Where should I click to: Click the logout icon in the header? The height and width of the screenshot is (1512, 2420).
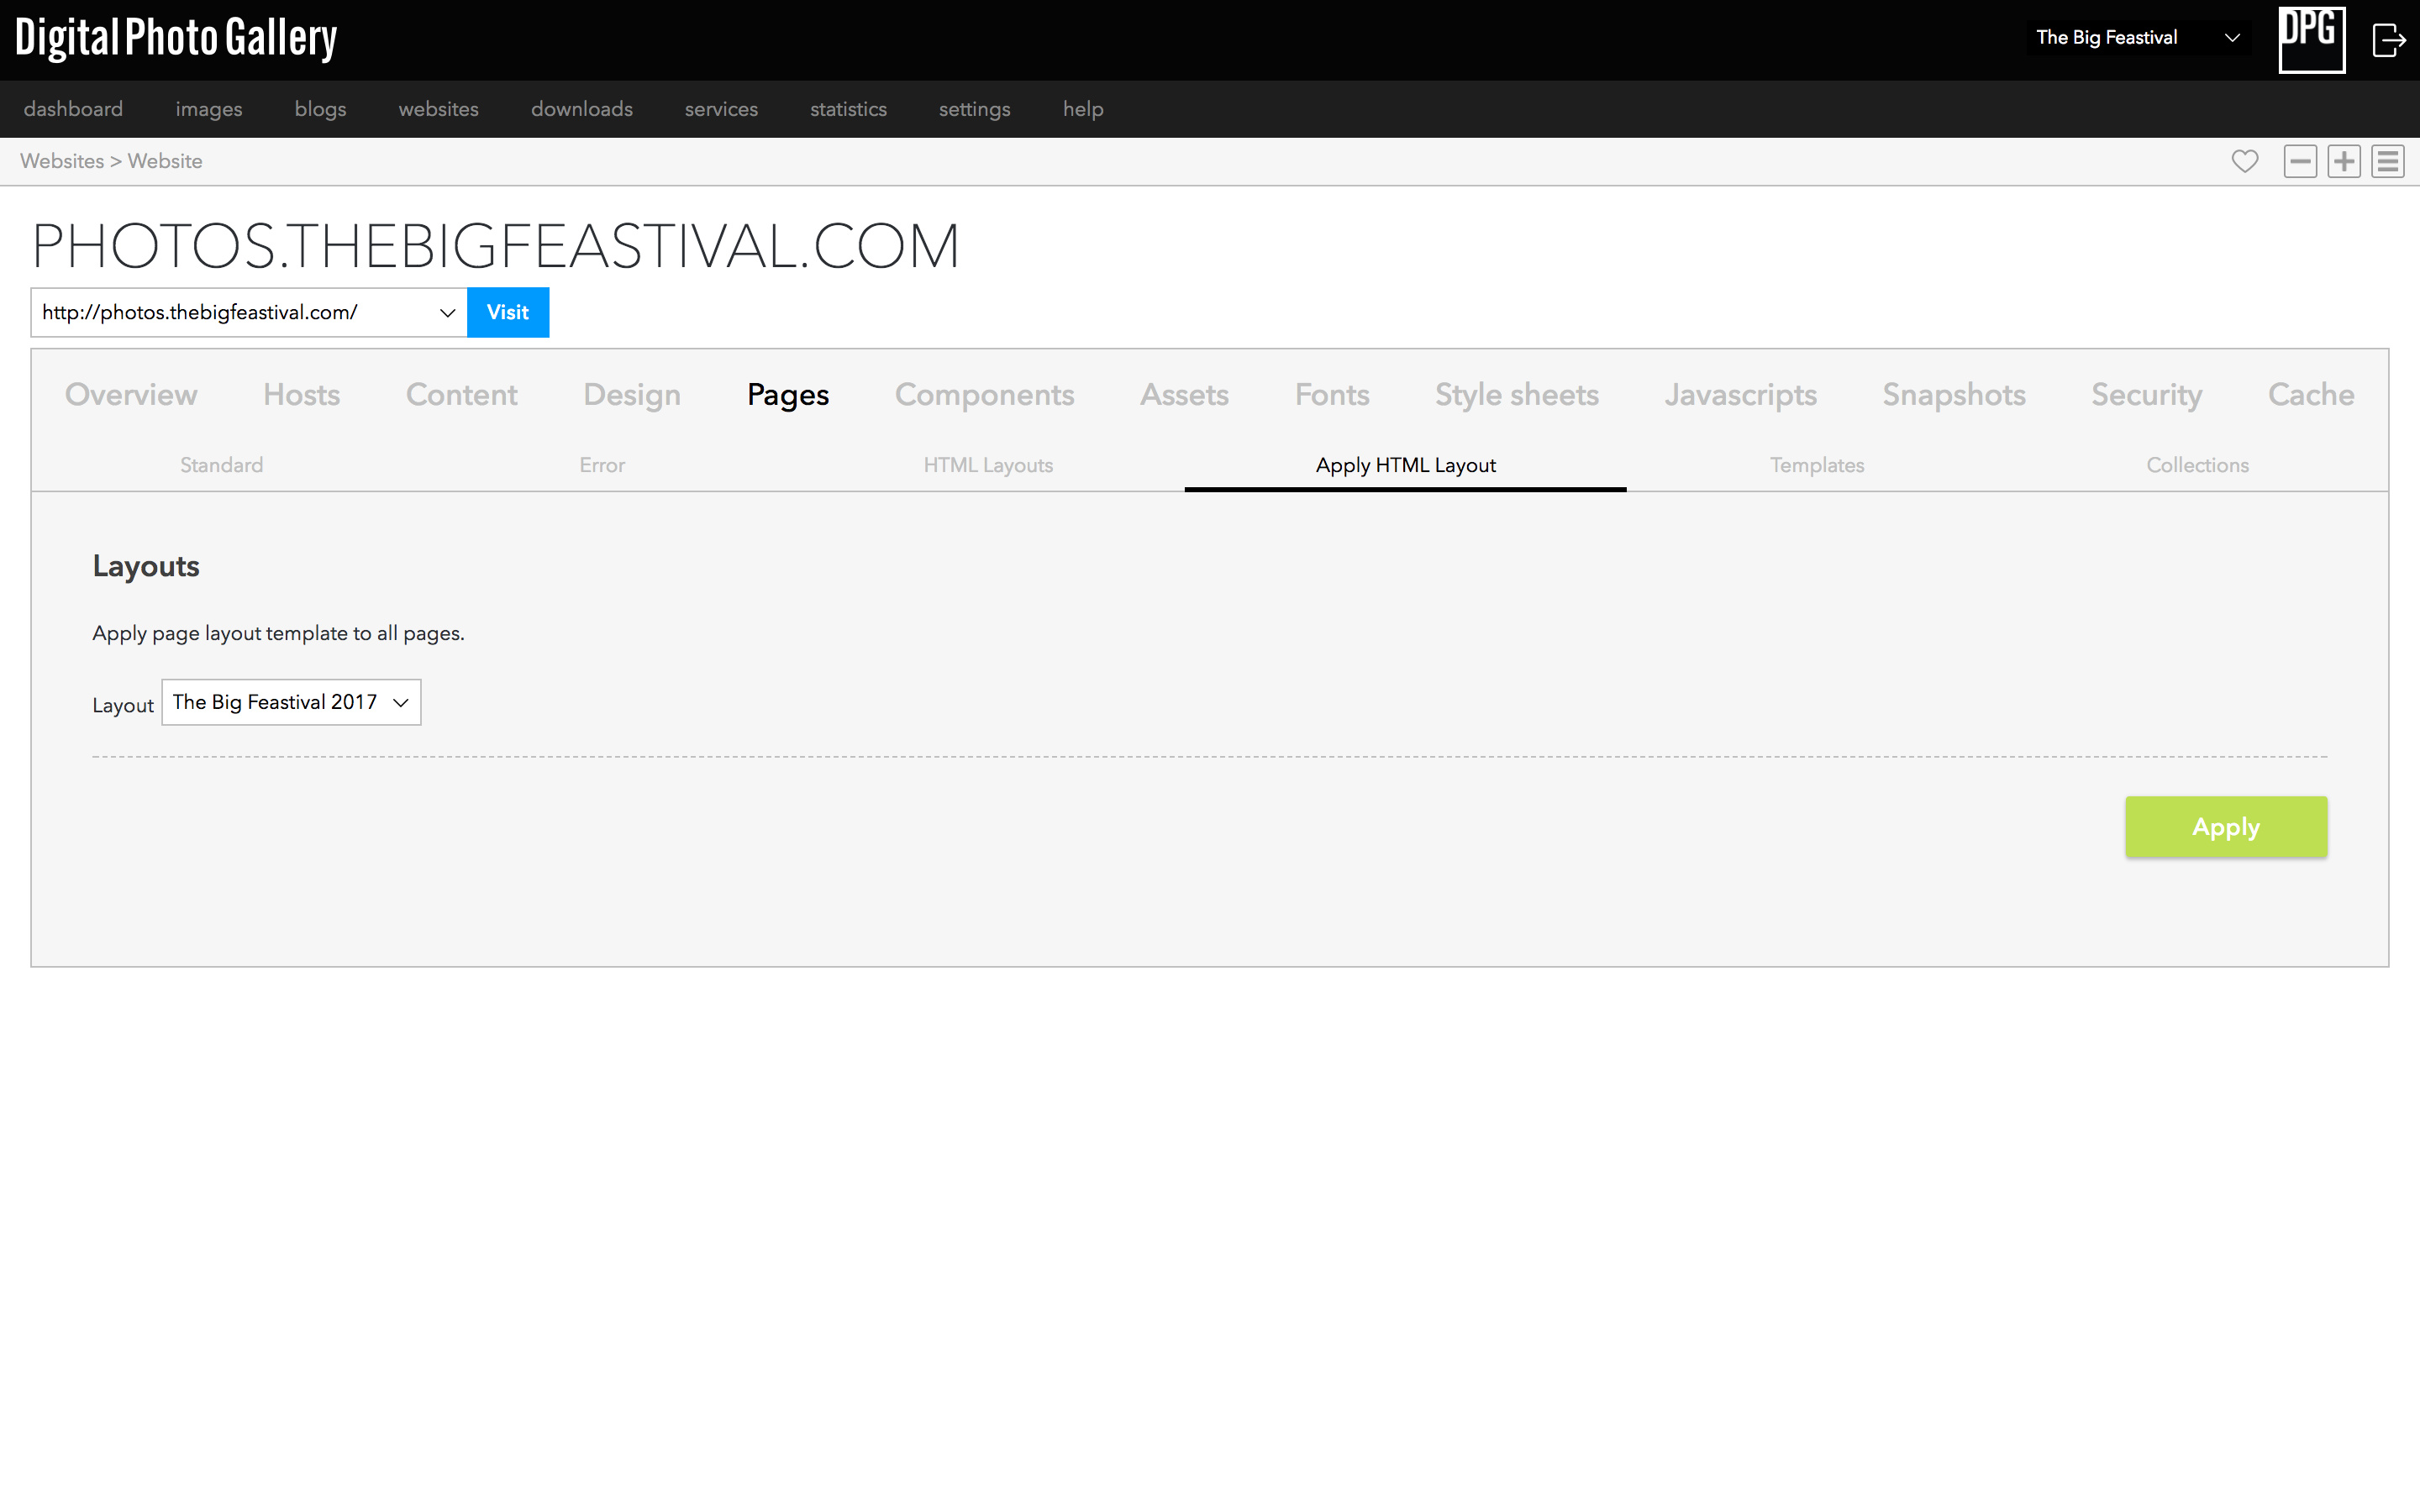coord(2389,40)
